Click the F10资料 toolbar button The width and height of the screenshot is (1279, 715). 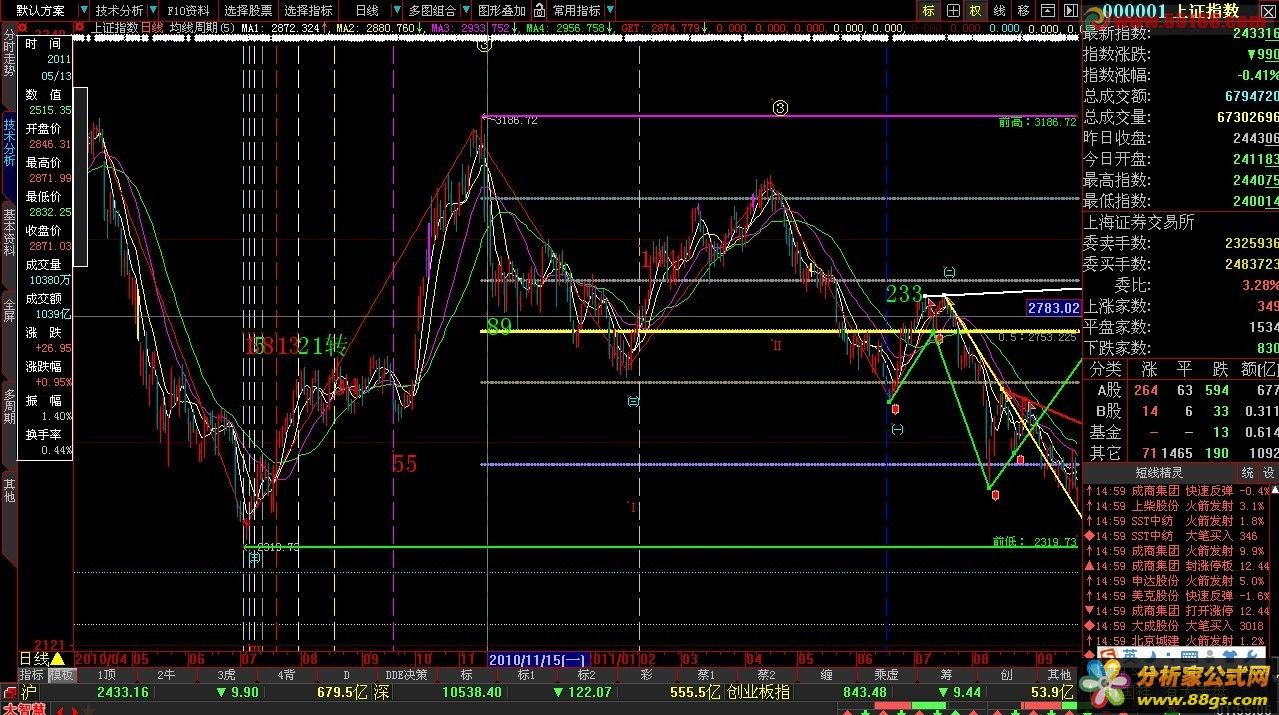coord(189,10)
